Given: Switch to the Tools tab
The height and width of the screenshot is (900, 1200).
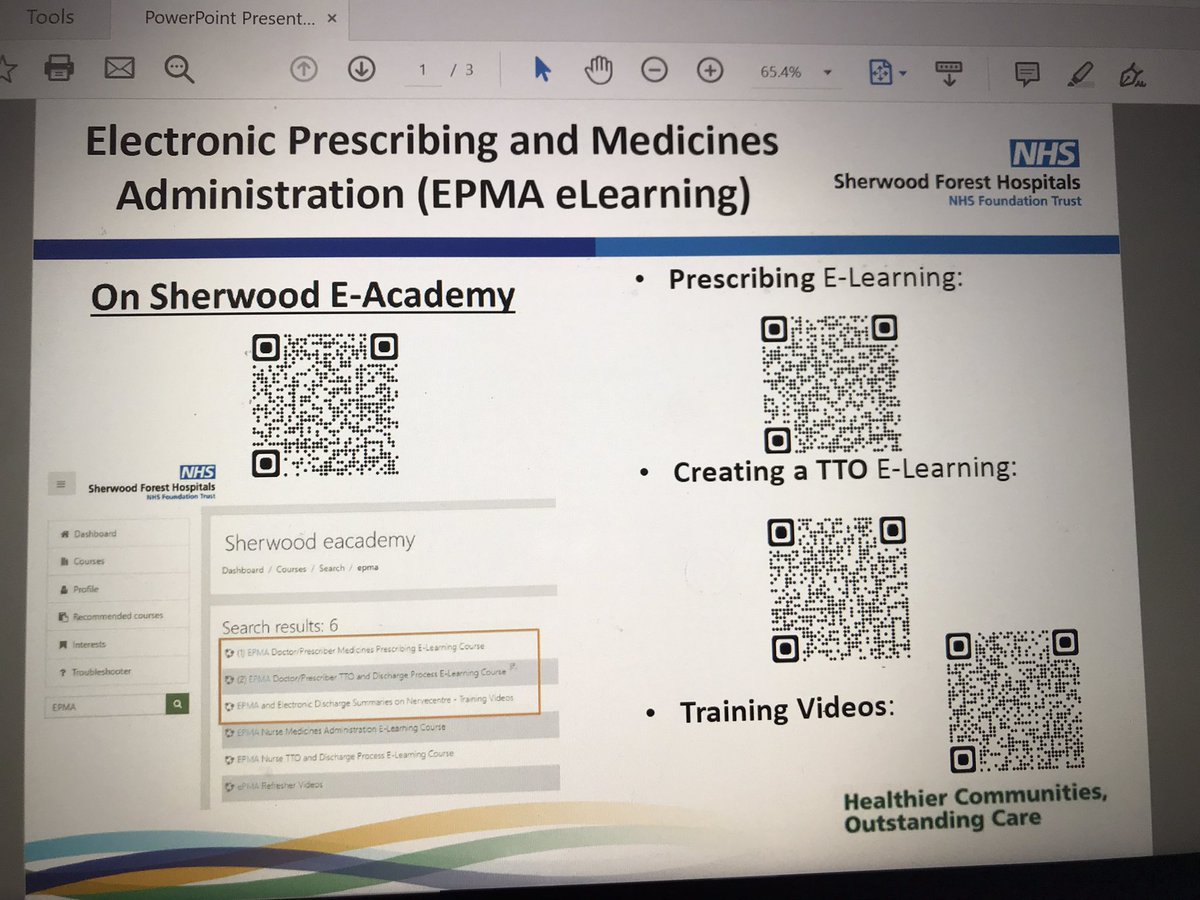Looking at the screenshot, I should click(50, 17).
